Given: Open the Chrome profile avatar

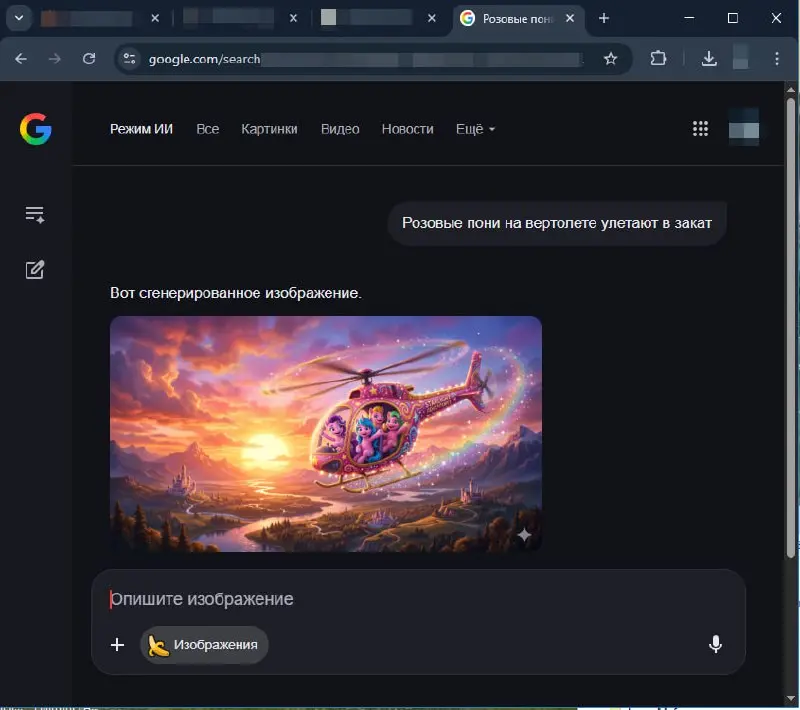Looking at the screenshot, I should point(740,57).
